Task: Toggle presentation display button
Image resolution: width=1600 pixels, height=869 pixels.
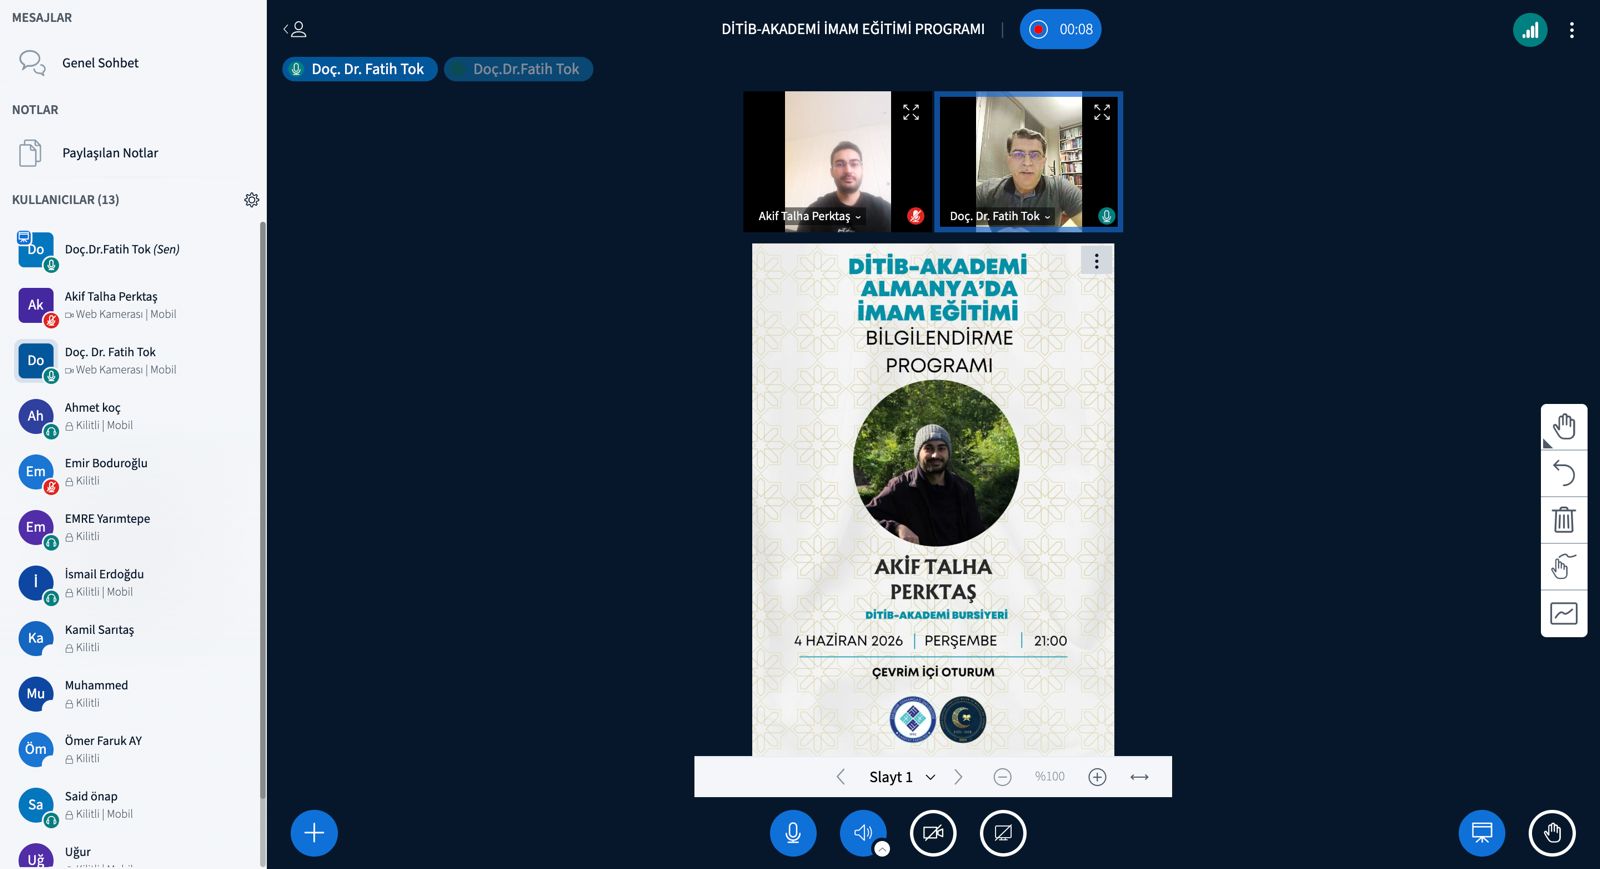Action: pyautogui.click(x=1482, y=833)
